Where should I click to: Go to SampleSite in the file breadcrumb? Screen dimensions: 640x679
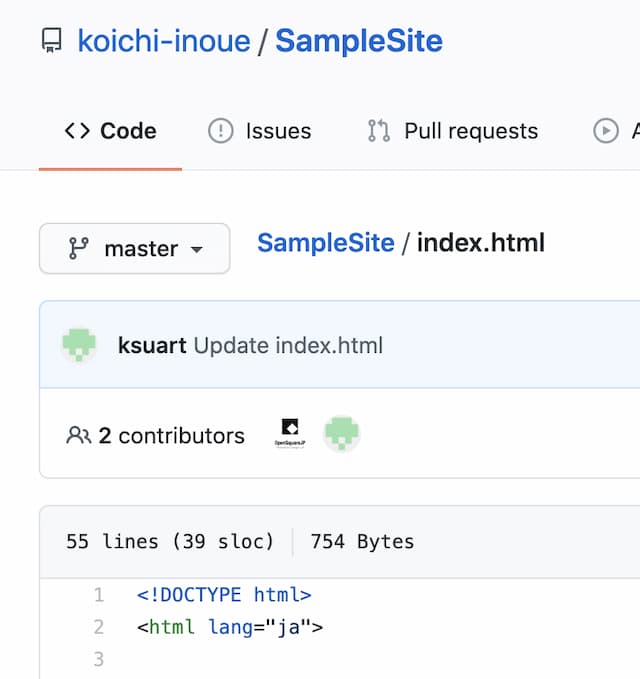click(325, 243)
